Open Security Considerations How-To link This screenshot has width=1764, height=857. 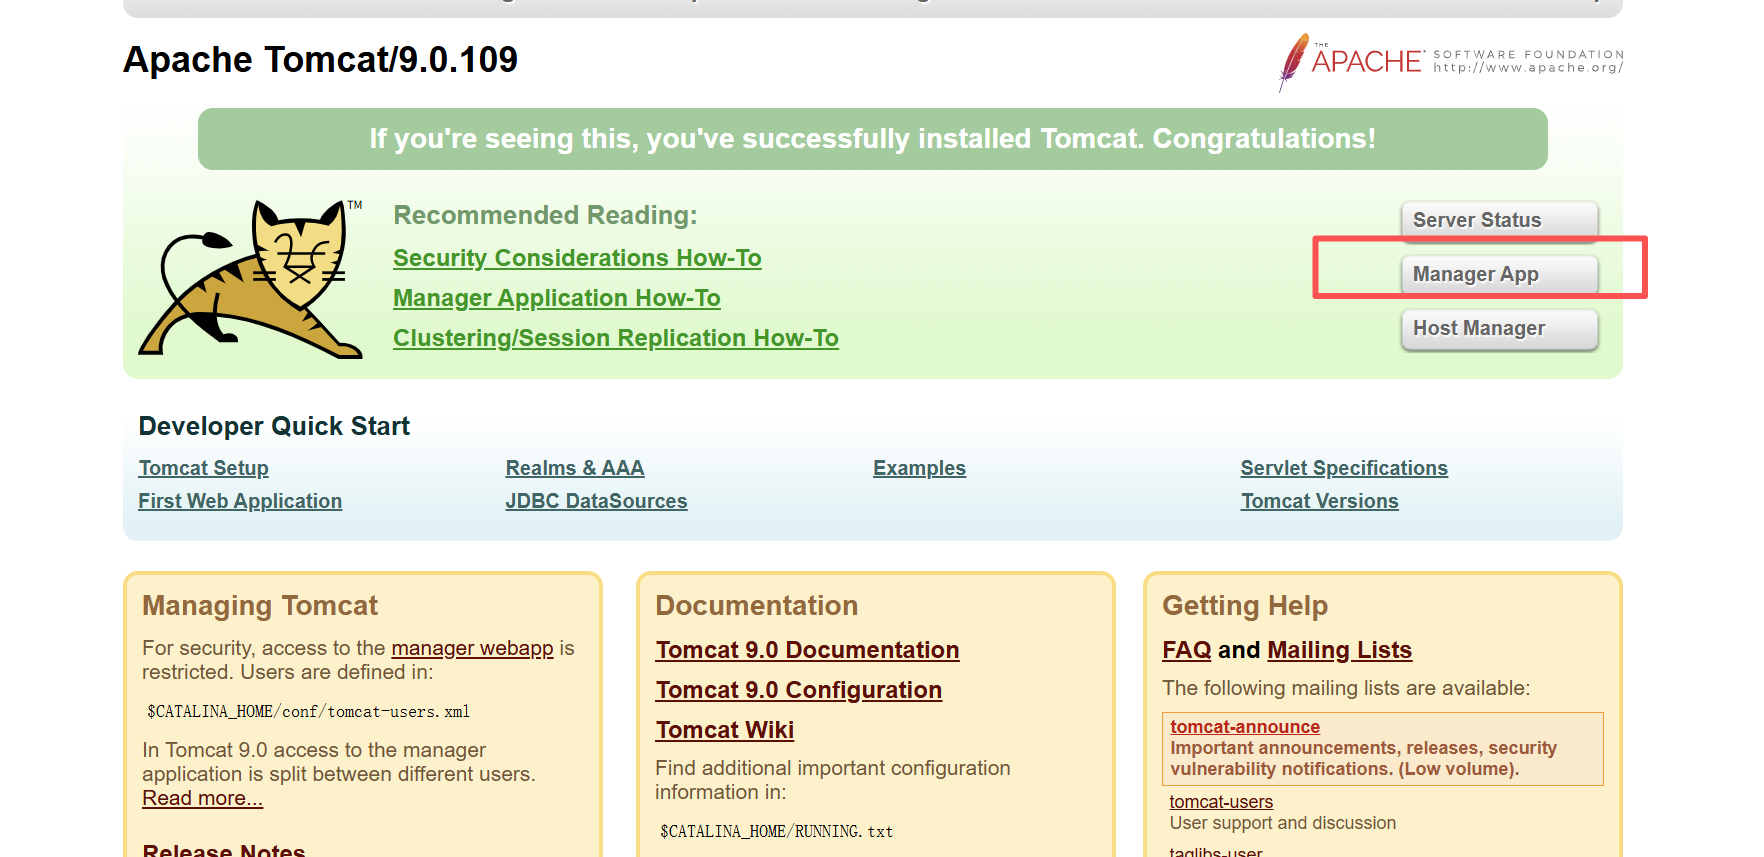coord(577,258)
